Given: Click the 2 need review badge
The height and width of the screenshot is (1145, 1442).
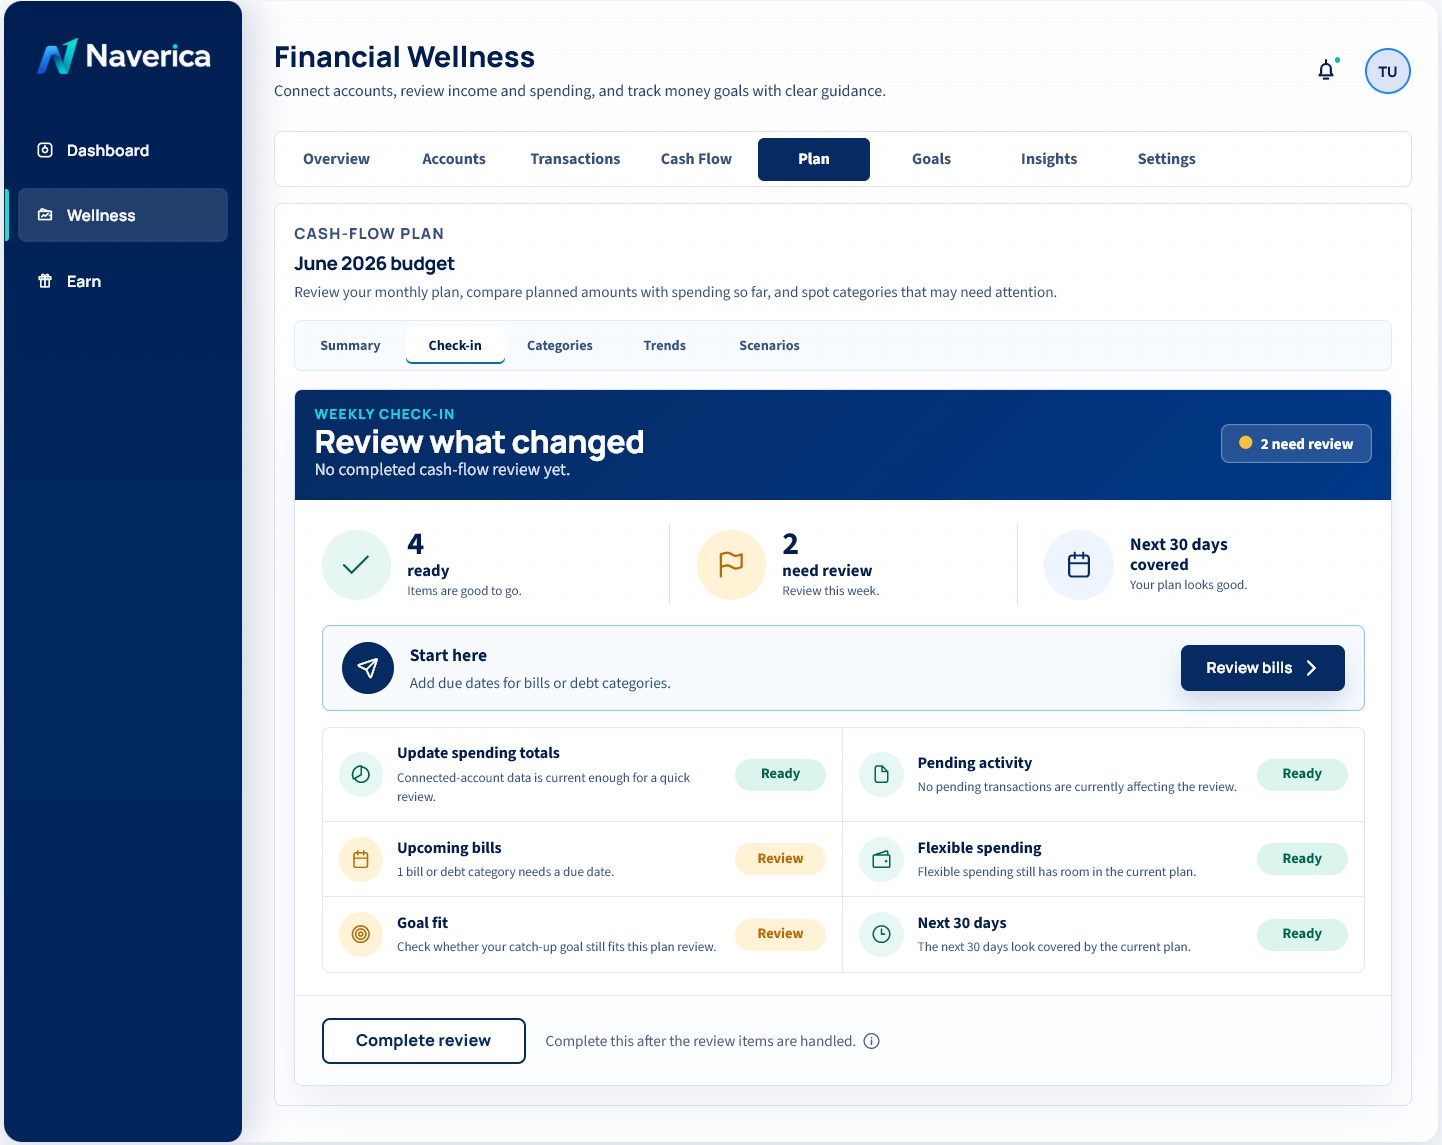Looking at the screenshot, I should click(x=1296, y=444).
